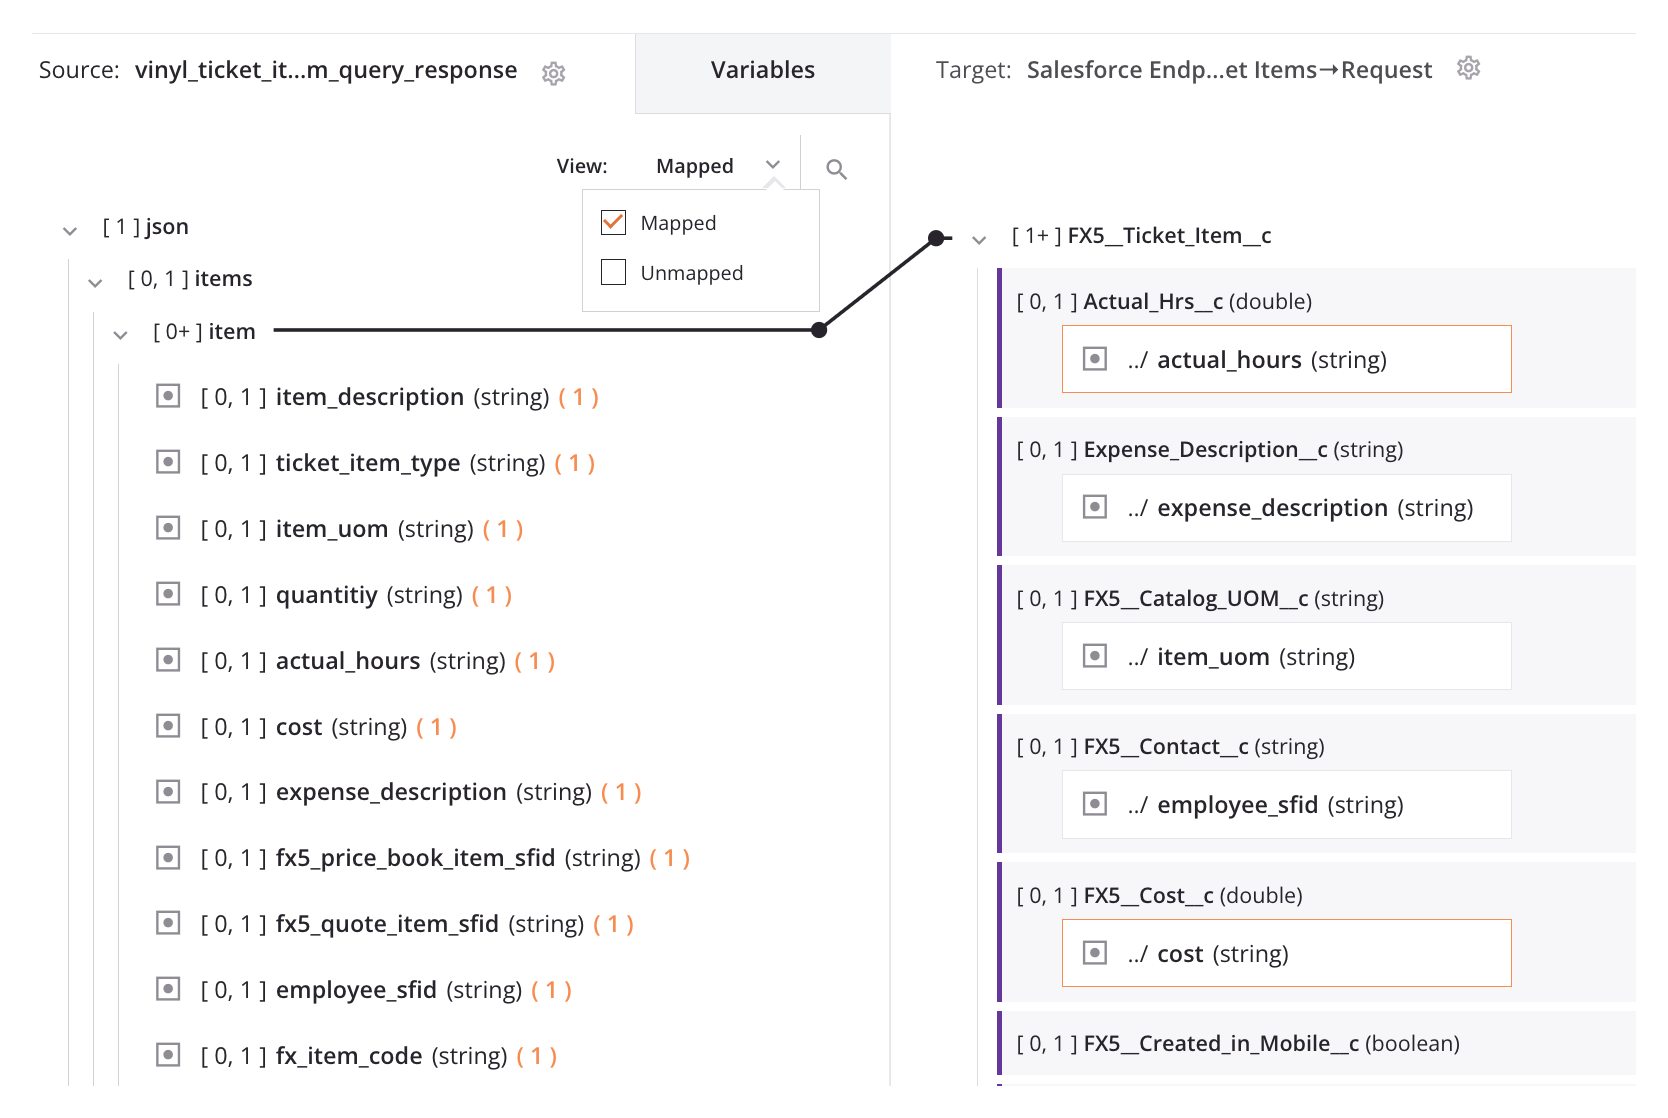This screenshot has height=1118, width=1668.
Task: Select the FX5__Contact__c target field
Action: 1170,746
